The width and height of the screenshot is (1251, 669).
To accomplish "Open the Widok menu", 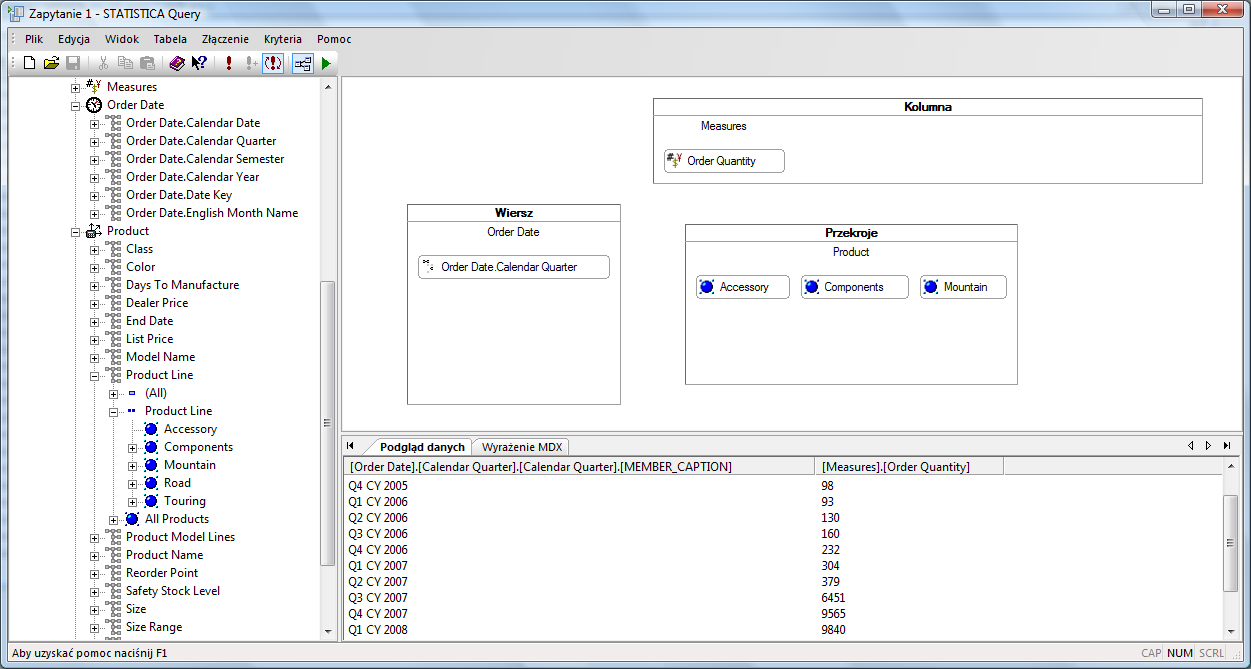I will (122, 39).
